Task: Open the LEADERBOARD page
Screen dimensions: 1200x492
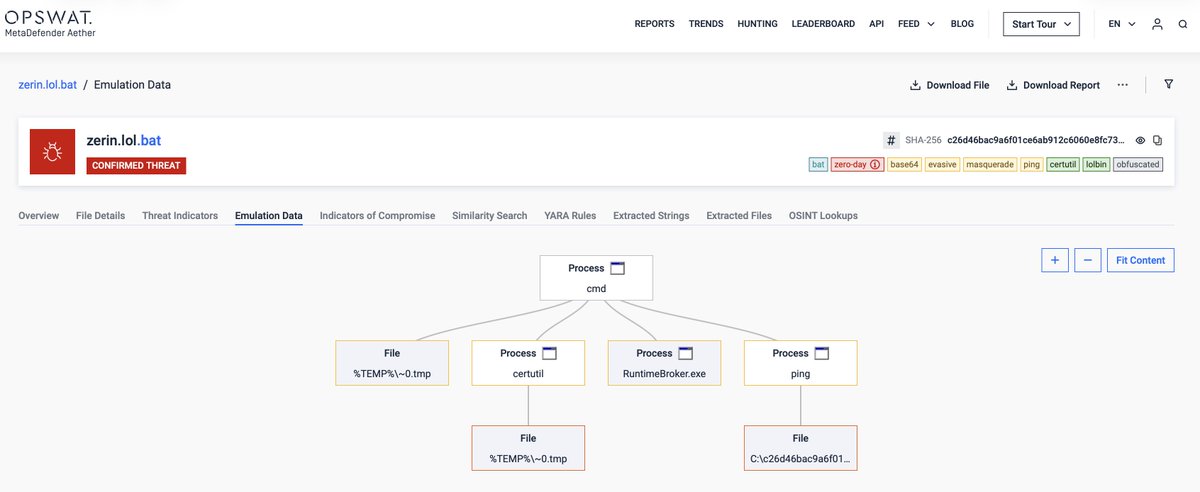Action: (x=823, y=24)
